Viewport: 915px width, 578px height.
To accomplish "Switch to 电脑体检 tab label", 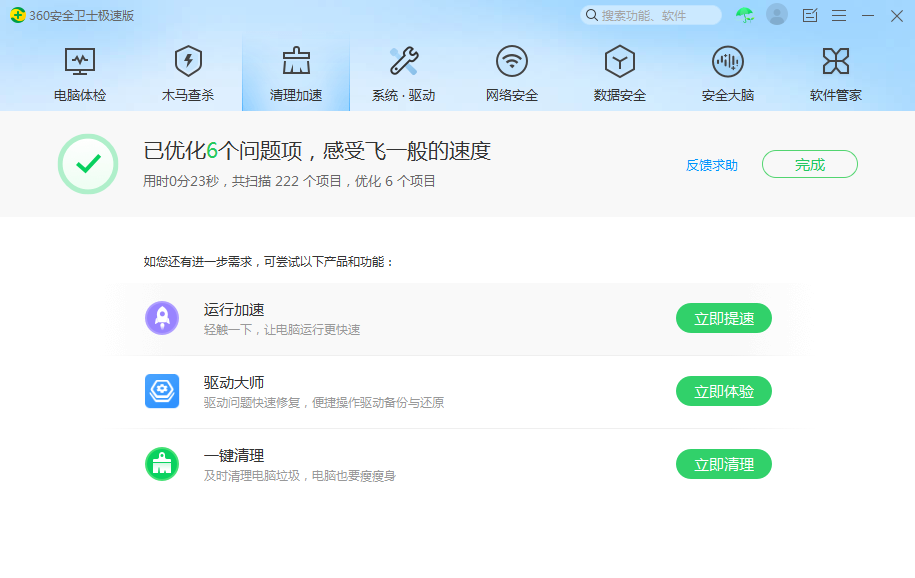I will click(x=80, y=95).
